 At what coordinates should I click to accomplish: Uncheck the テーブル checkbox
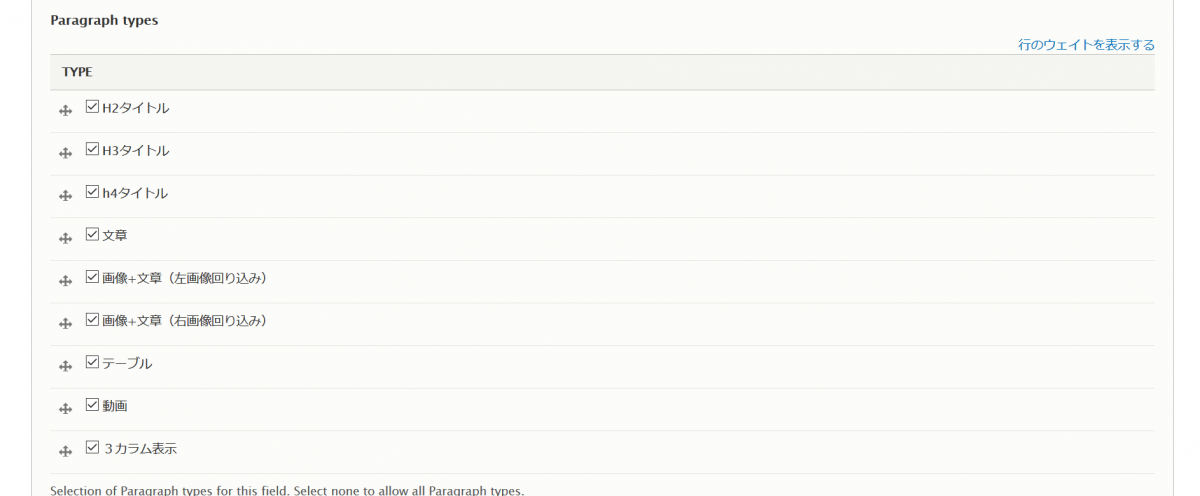93,362
